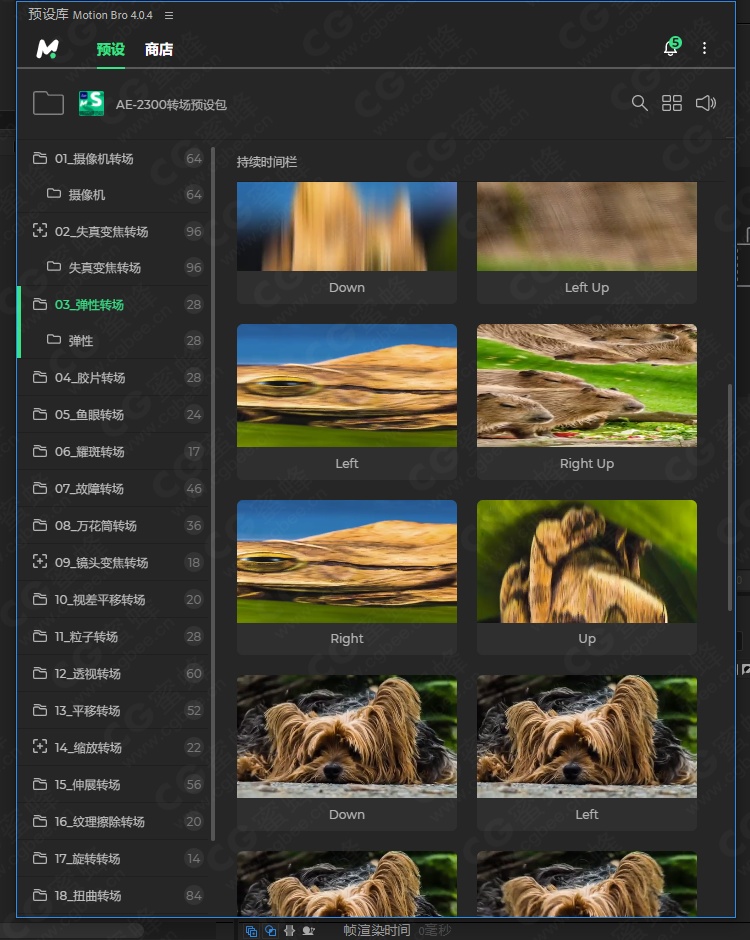
Task: Open the 10_视差平移转场 folder
Action: [x=114, y=599]
